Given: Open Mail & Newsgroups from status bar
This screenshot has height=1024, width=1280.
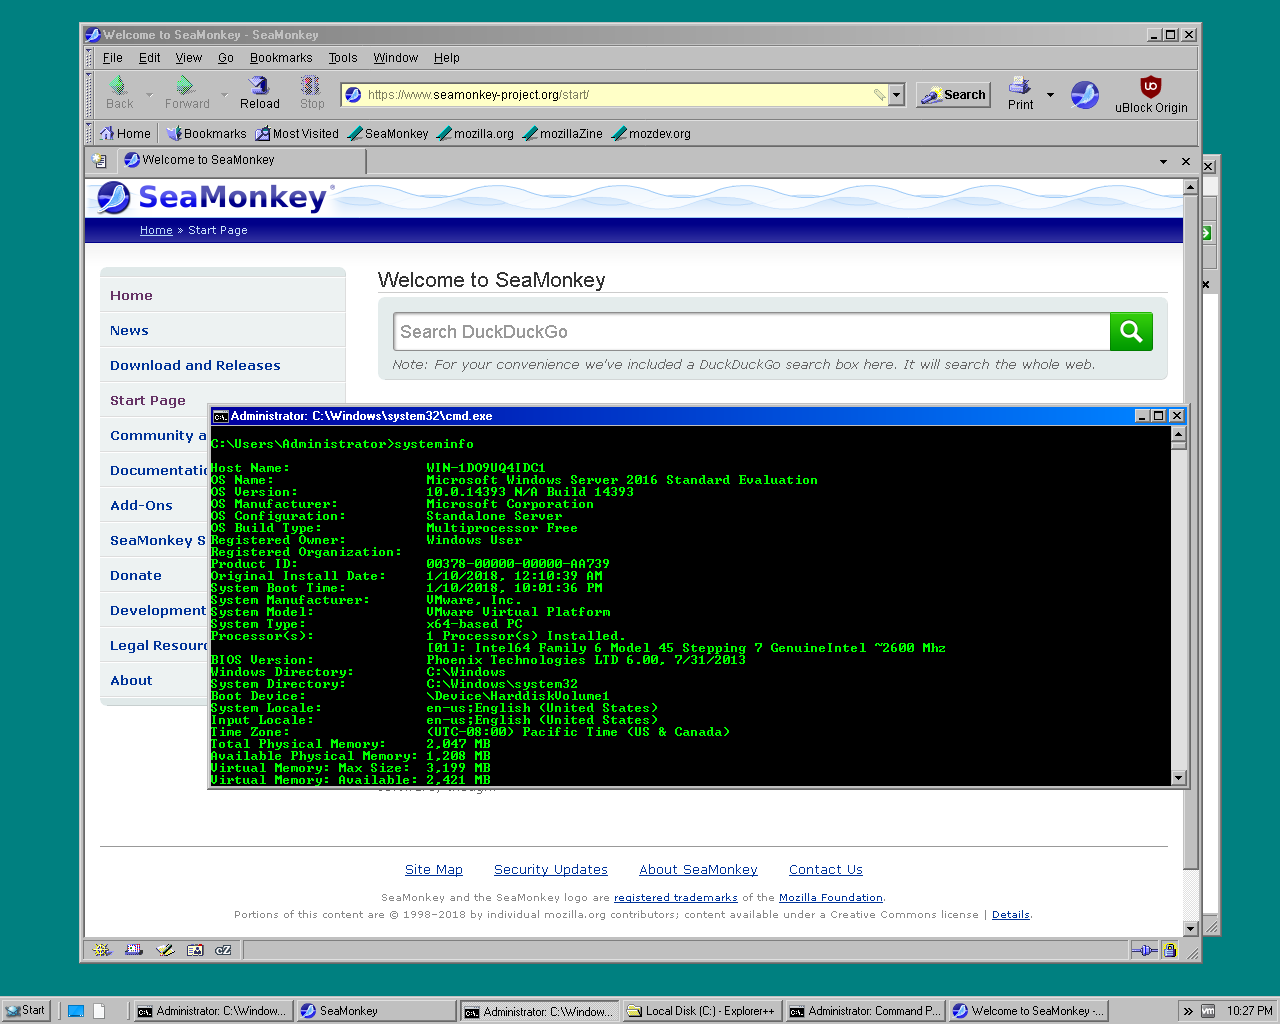Looking at the screenshot, I should 133,950.
